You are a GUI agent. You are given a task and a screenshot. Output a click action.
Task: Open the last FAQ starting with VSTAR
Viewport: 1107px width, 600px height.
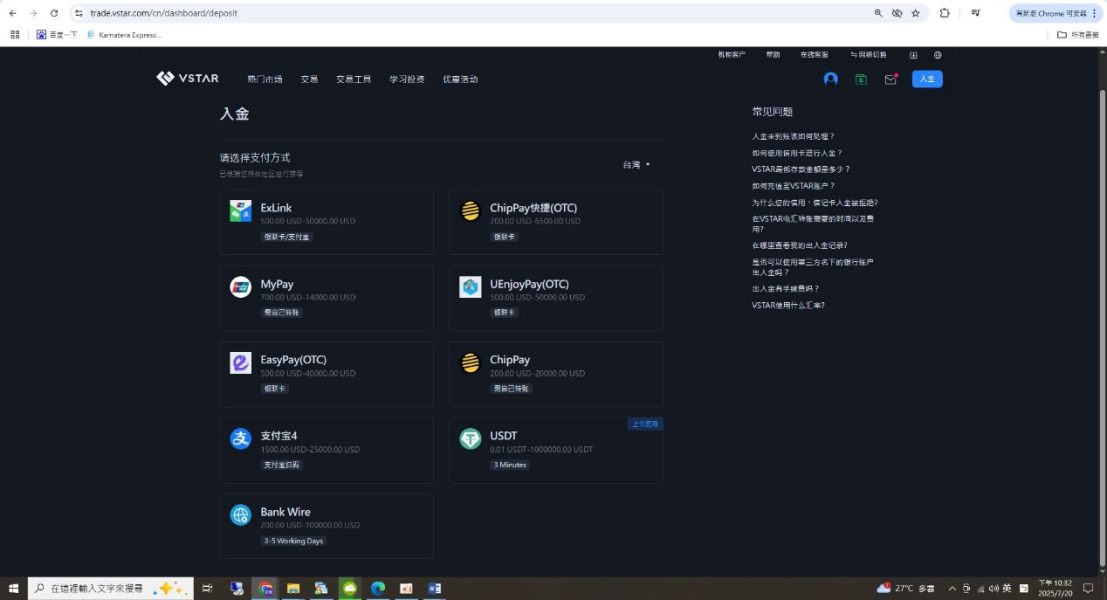click(x=788, y=305)
